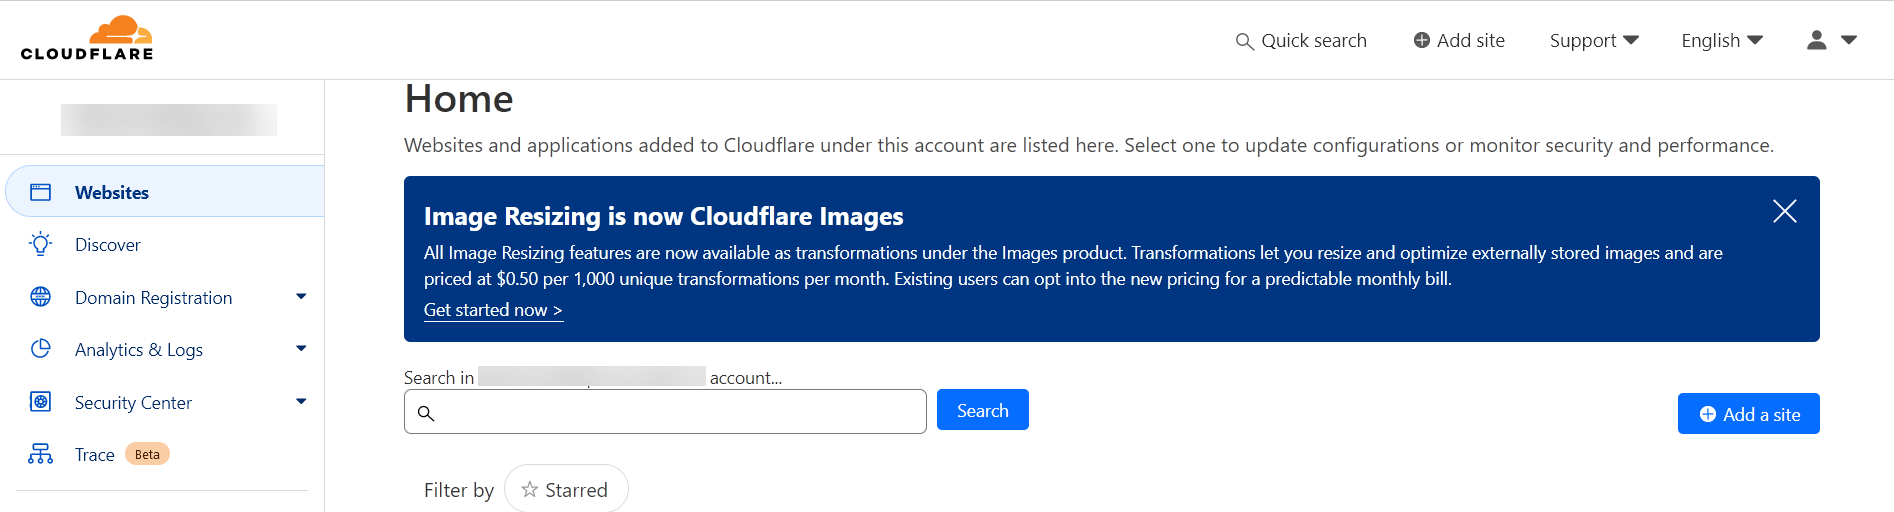1894x512 pixels.
Task: Open the English language dropdown
Action: click(x=1721, y=40)
